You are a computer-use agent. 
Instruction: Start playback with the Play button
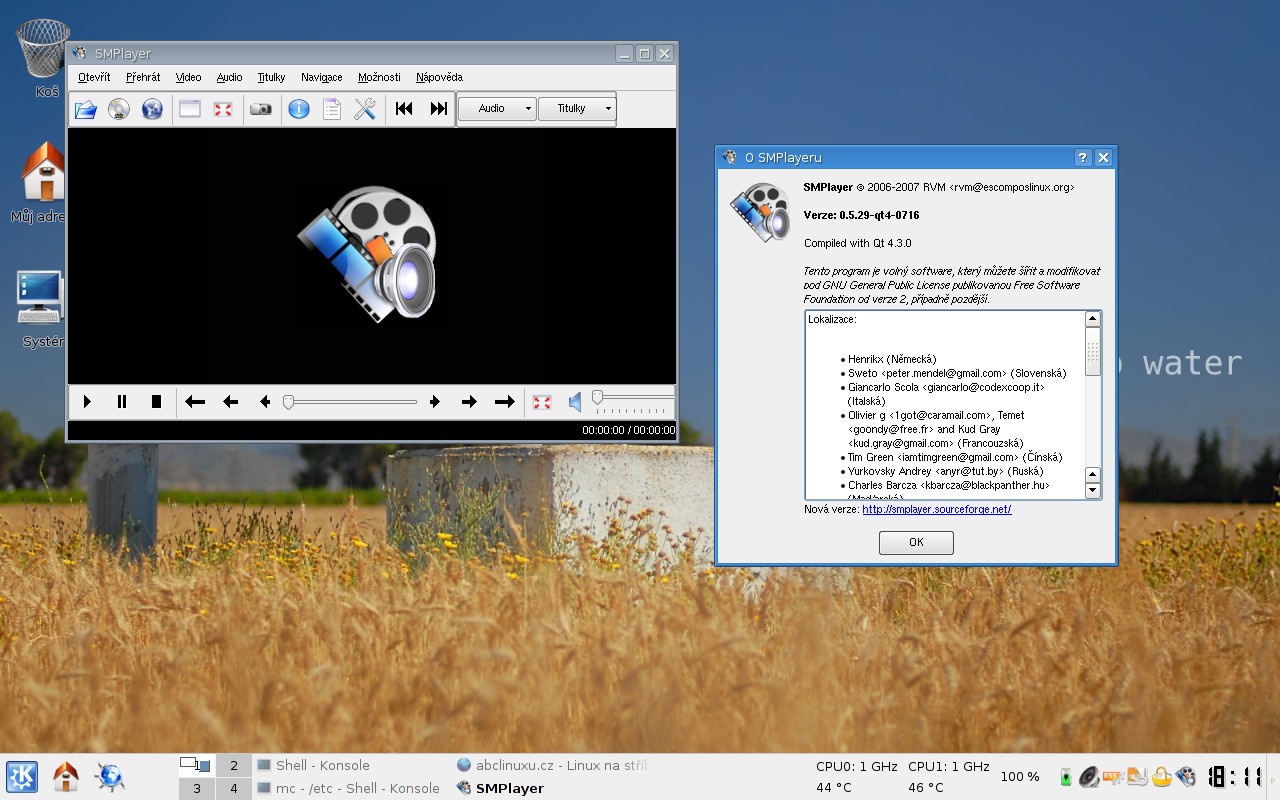click(x=87, y=402)
